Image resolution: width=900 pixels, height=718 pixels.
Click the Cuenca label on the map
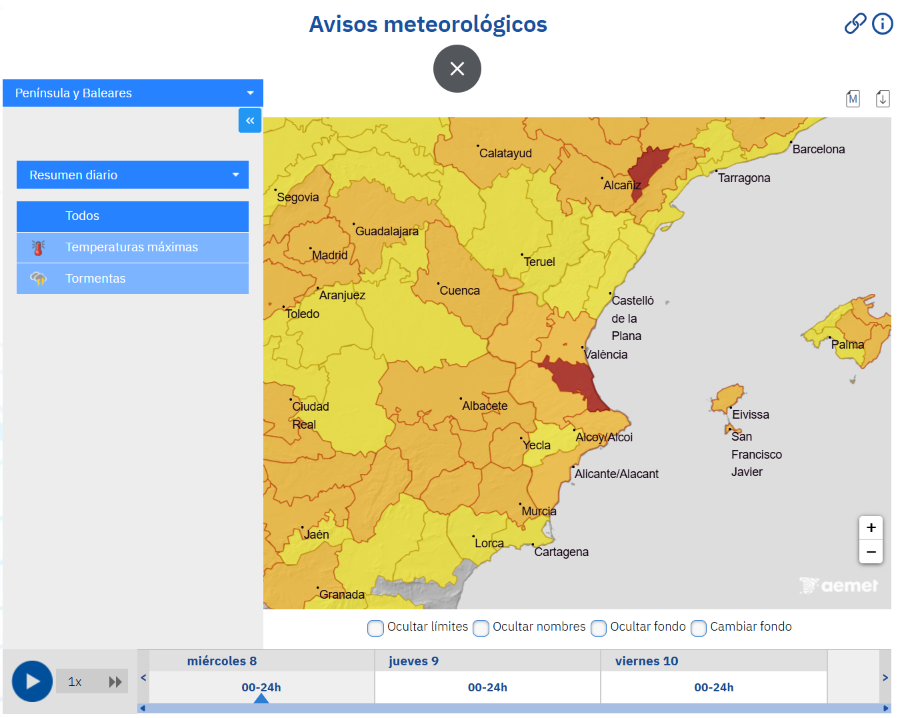pos(460,290)
